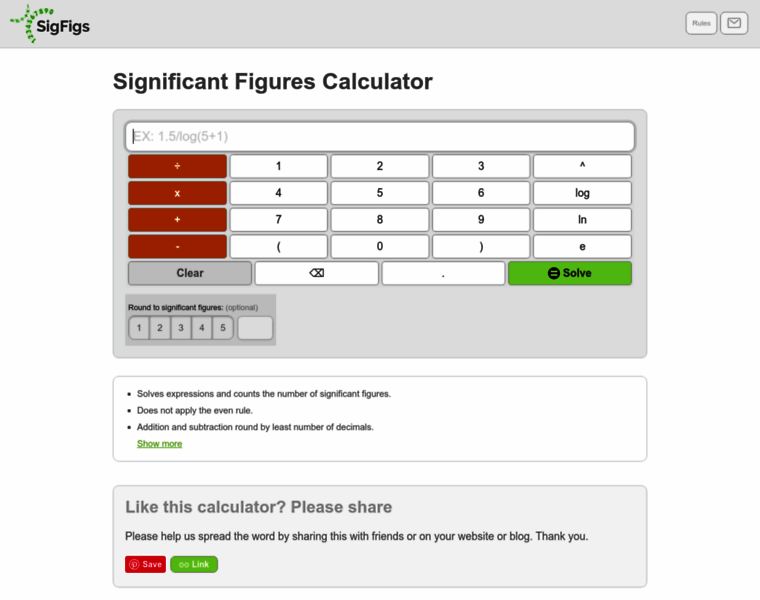Viewport: 760px width, 600px height.
Task: Clear the calculator expression
Action: [190, 273]
